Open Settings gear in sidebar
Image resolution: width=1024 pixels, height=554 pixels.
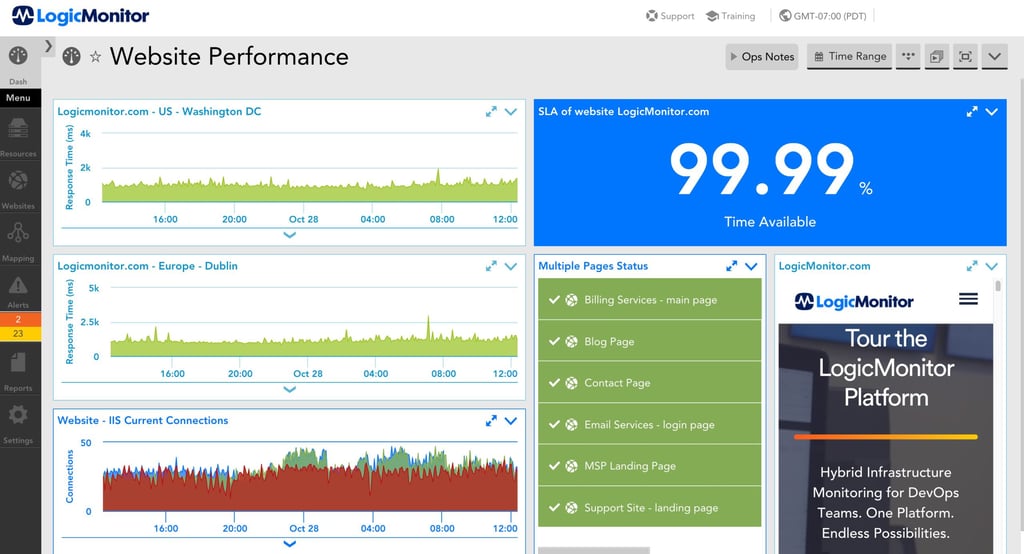18,415
